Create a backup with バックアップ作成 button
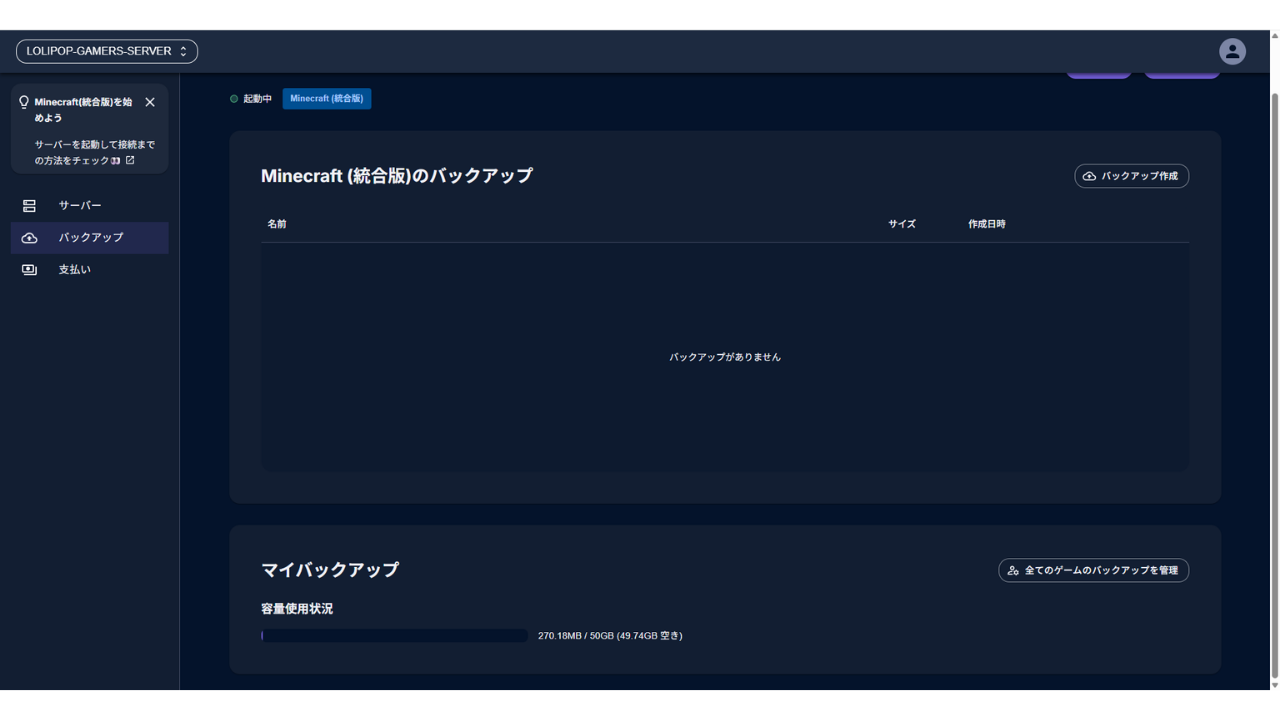The image size is (1280, 720). pyautogui.click(x=1132, y=176)
